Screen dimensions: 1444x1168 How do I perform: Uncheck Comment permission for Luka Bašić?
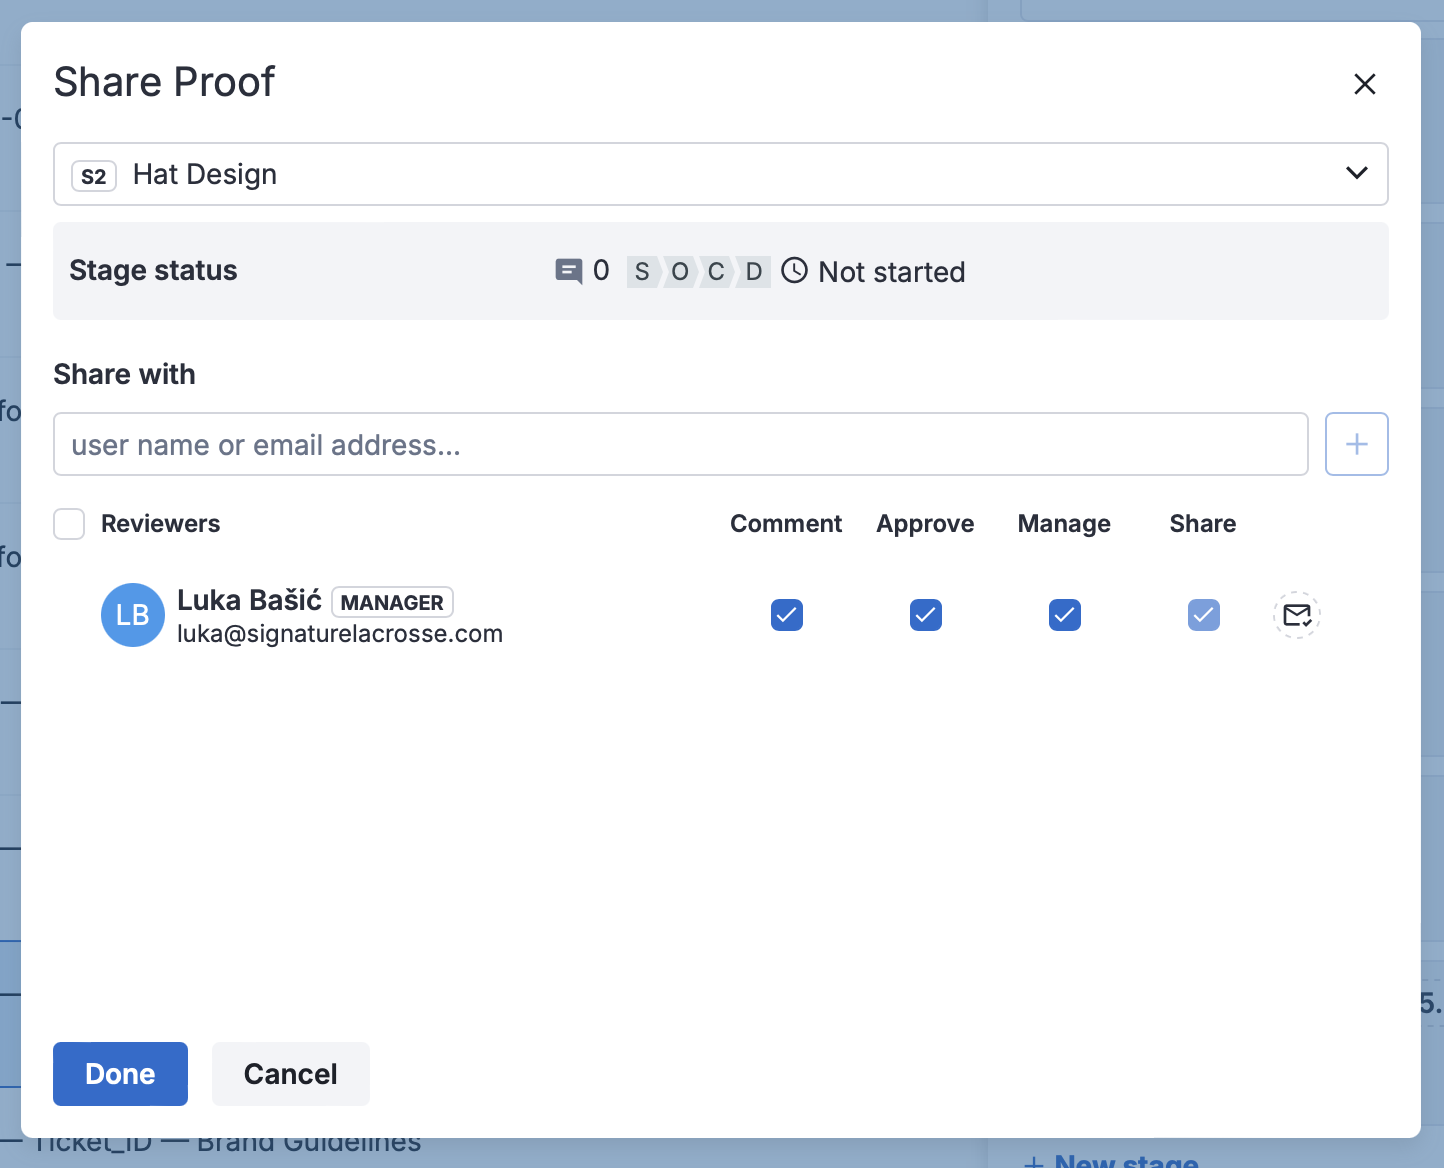click(x=787, y=615)
